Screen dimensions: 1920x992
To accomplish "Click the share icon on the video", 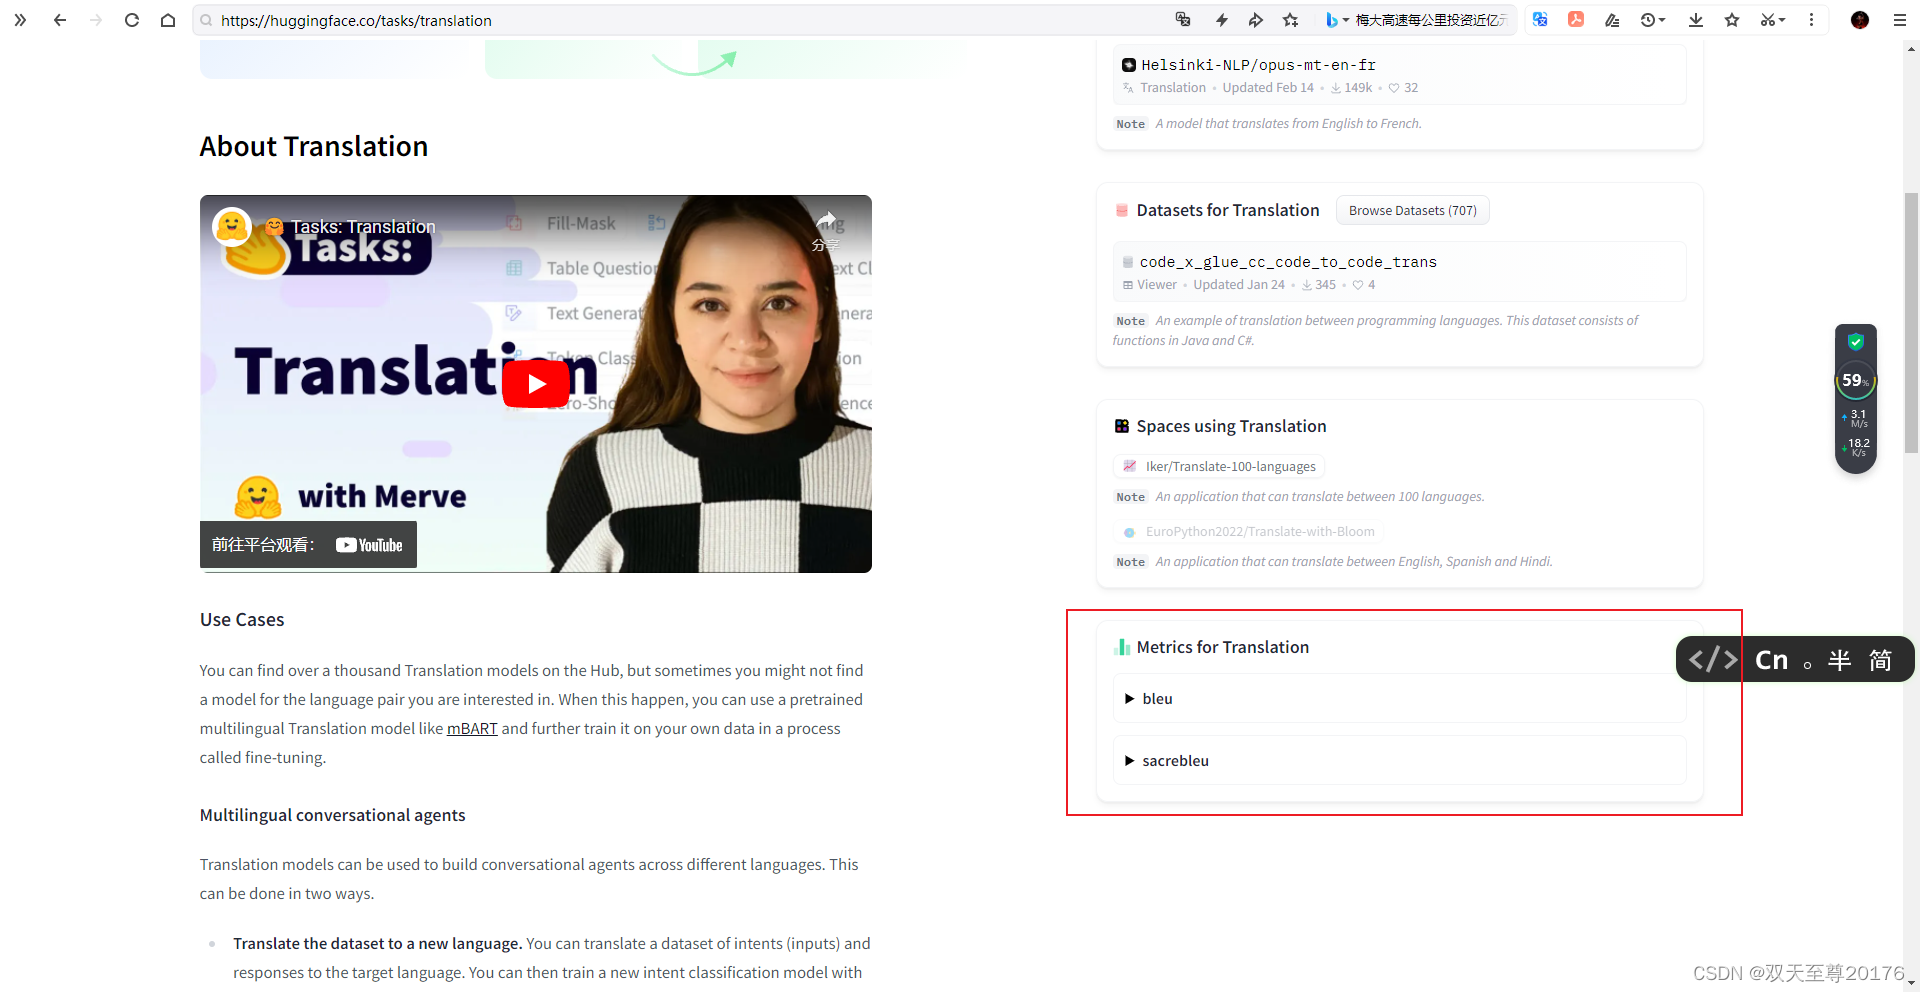I will [826, 229].
